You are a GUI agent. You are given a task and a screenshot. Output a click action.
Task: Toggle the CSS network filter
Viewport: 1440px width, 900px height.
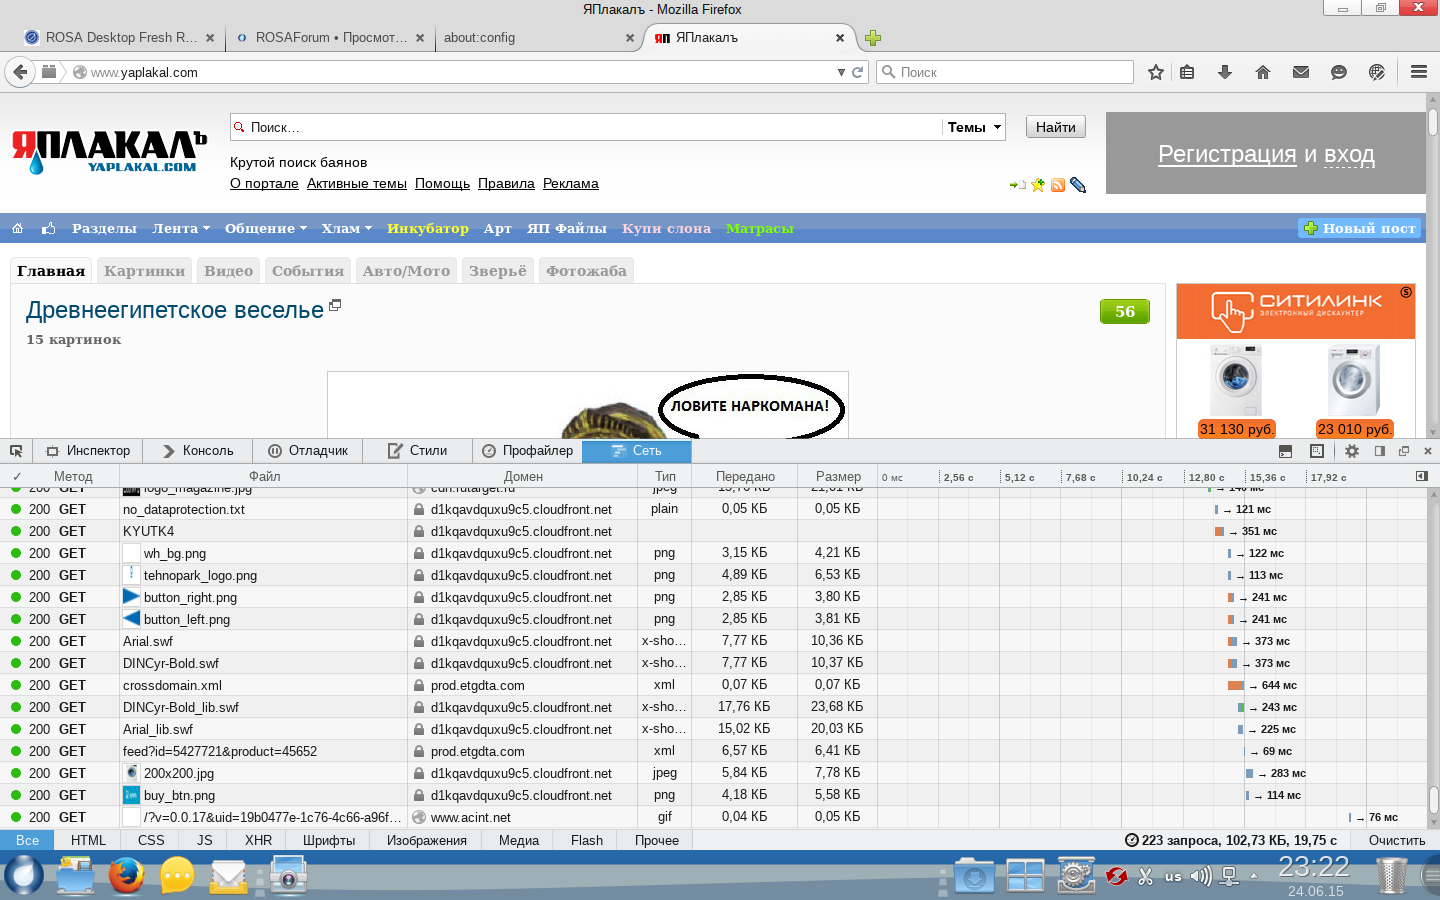click(x=151, y=840)
